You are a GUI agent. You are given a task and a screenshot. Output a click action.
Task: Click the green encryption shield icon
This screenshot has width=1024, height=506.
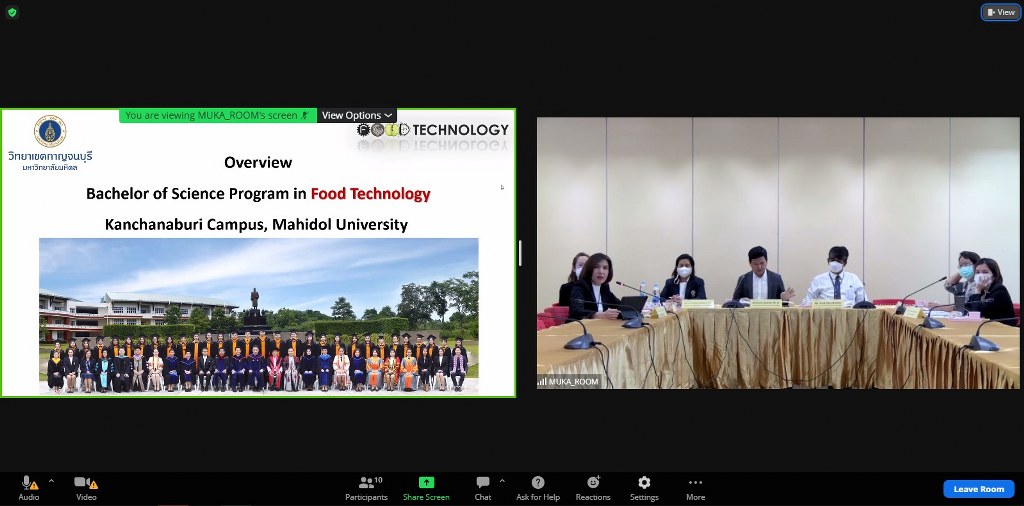click(12, 12)
